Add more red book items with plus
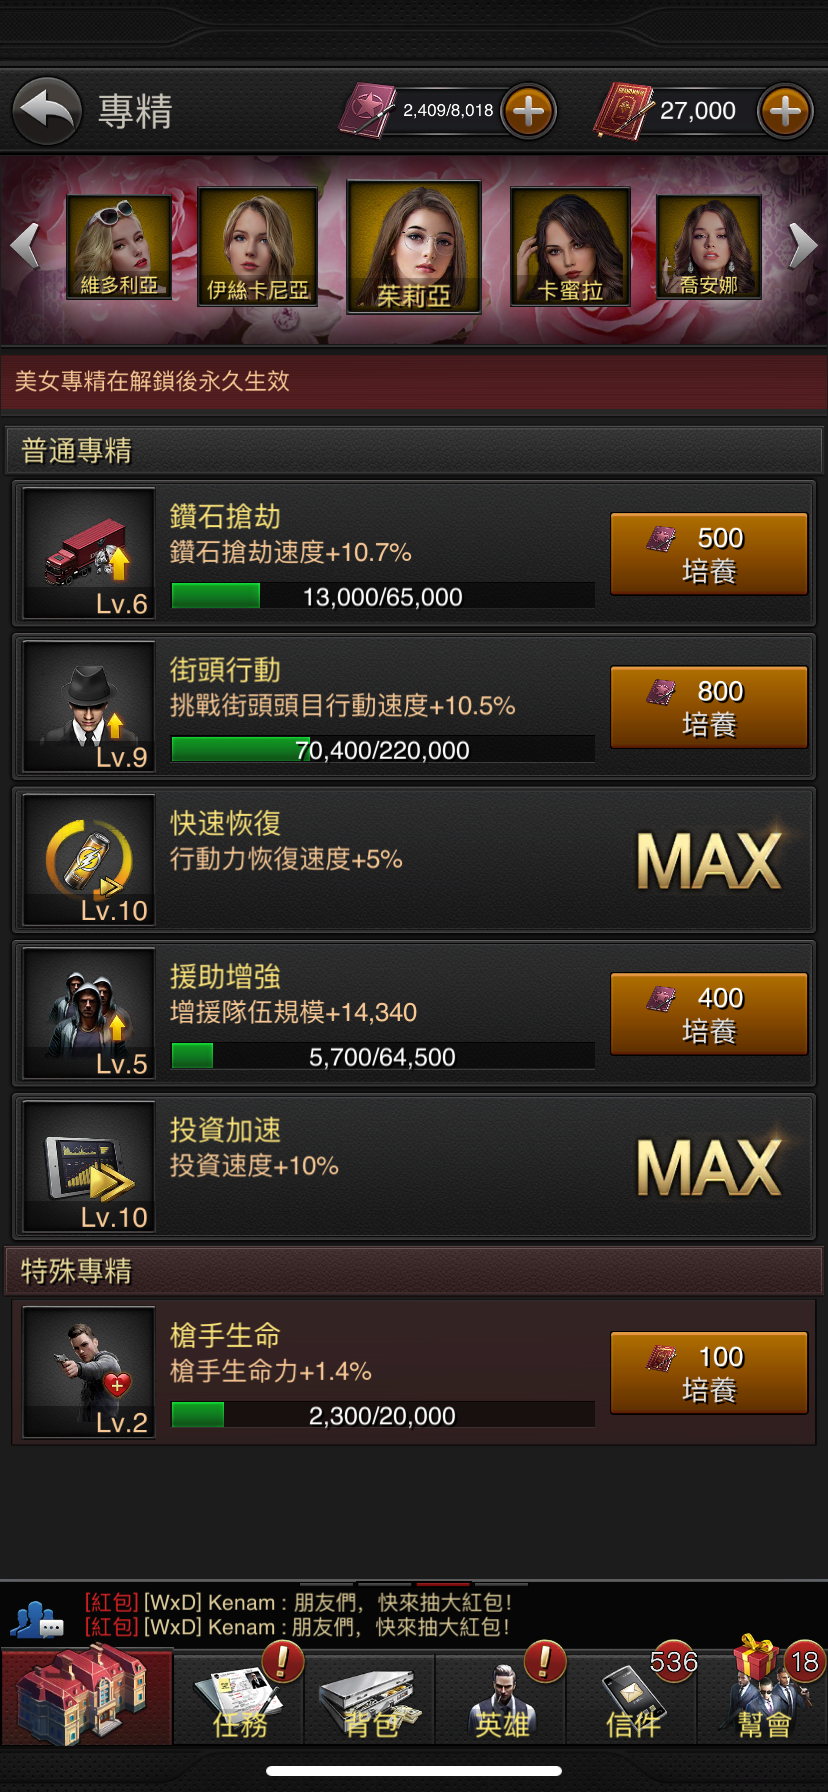 point(785,110)
